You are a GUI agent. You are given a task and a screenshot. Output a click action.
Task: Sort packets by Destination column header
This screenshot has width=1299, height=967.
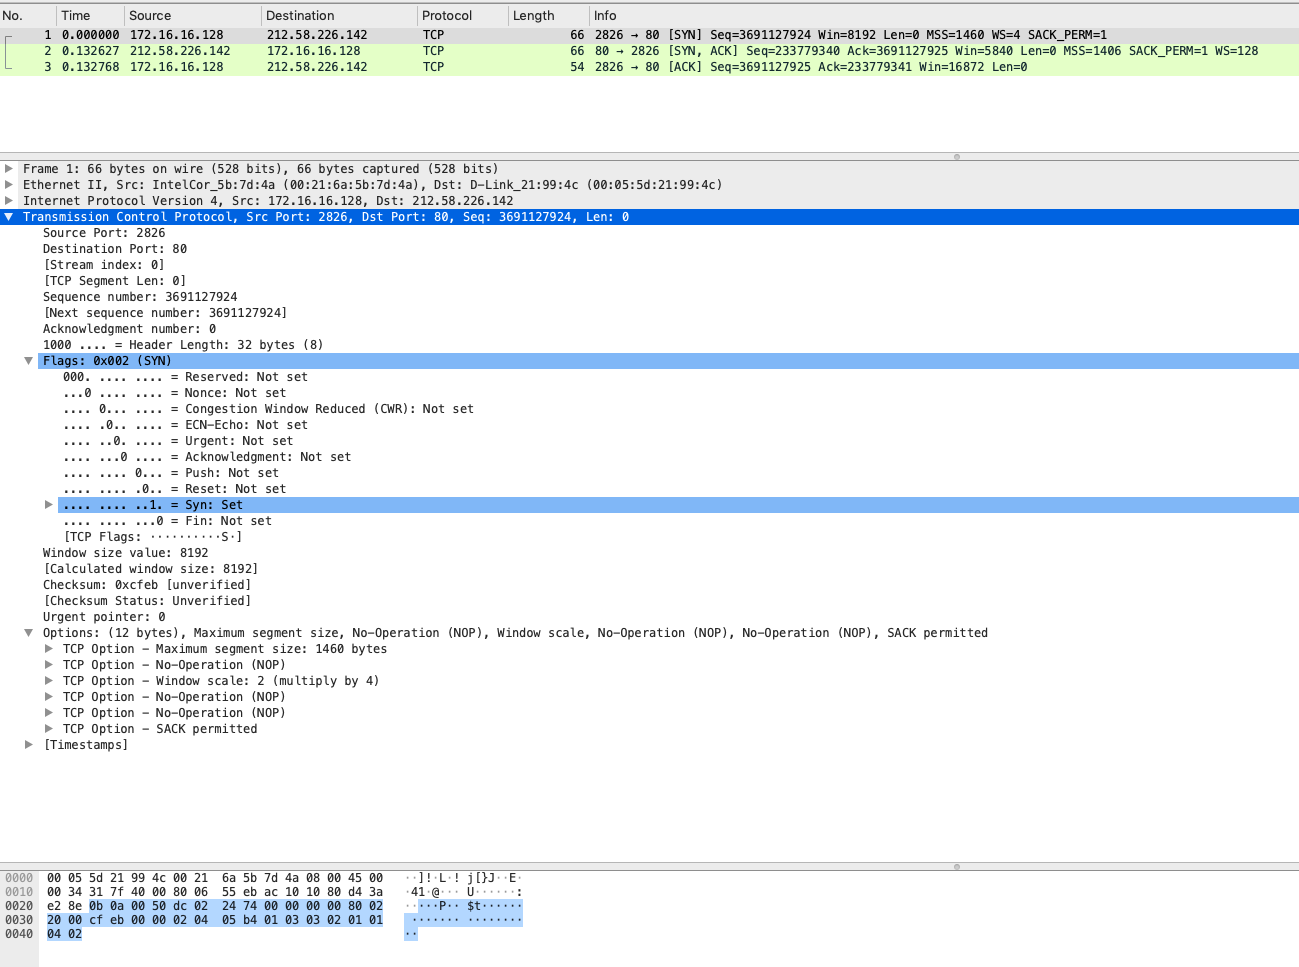pyautogui.click(x=339, y=16)
